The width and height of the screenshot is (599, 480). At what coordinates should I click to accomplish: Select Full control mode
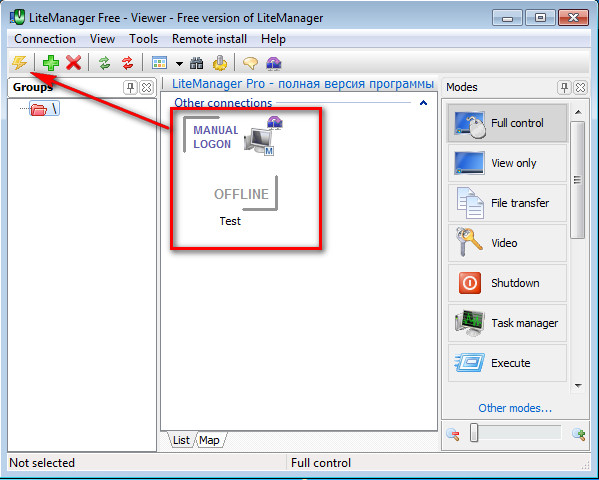pyautogui.click(x=507, y=123)
